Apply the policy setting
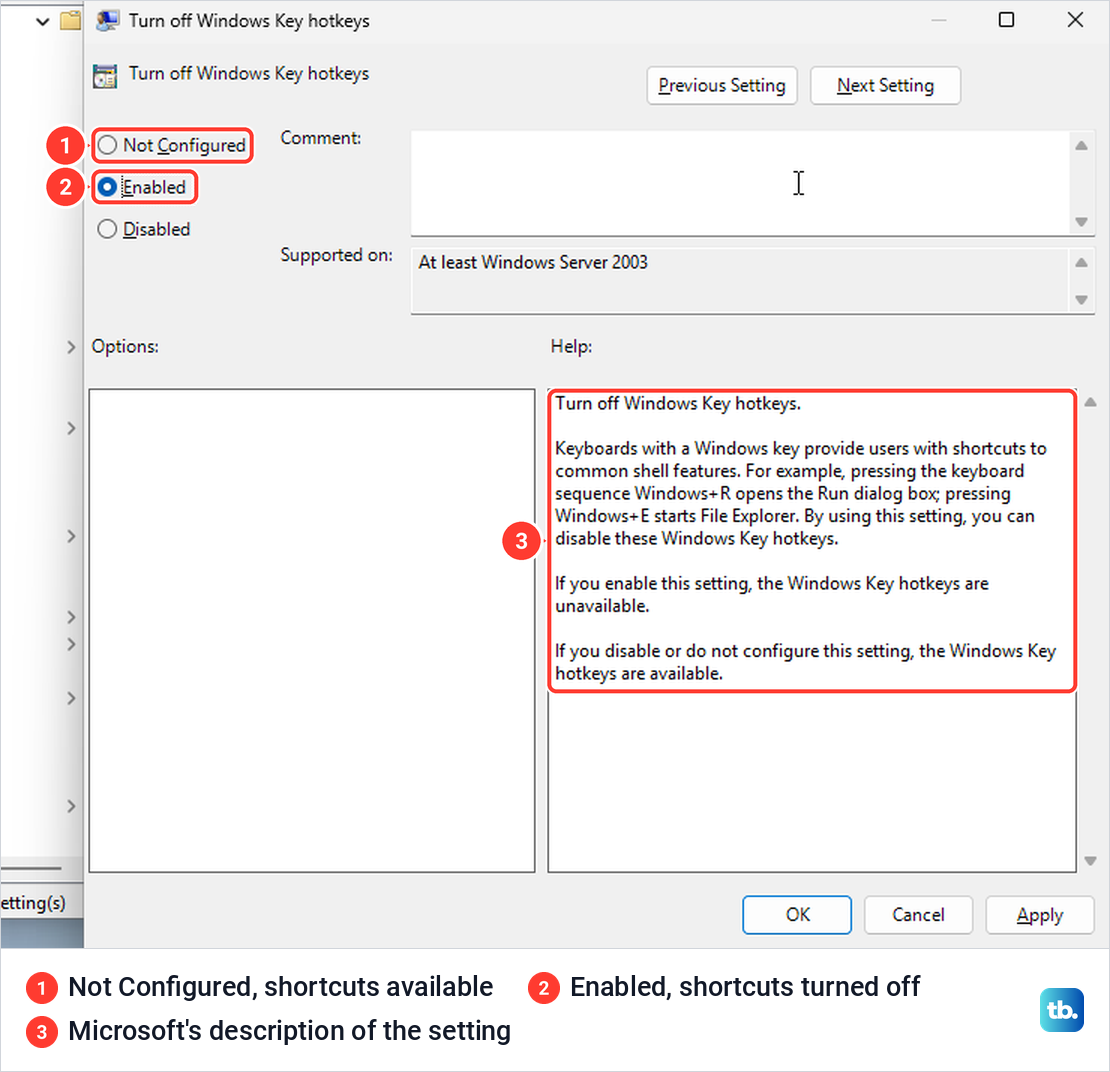This screenshot has height=1072, width=1110. coord(1039,915)
